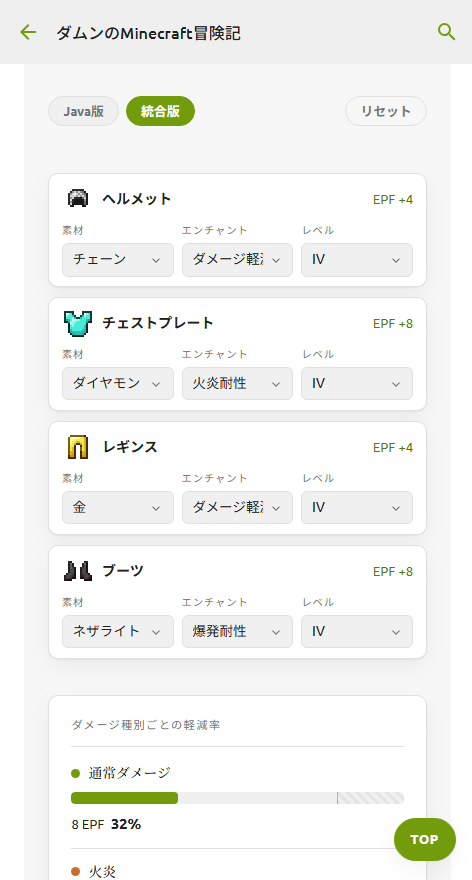This screenshot has height=880, width=472.
Task: Click the golden leggings icon
Action: click(77, 447)
